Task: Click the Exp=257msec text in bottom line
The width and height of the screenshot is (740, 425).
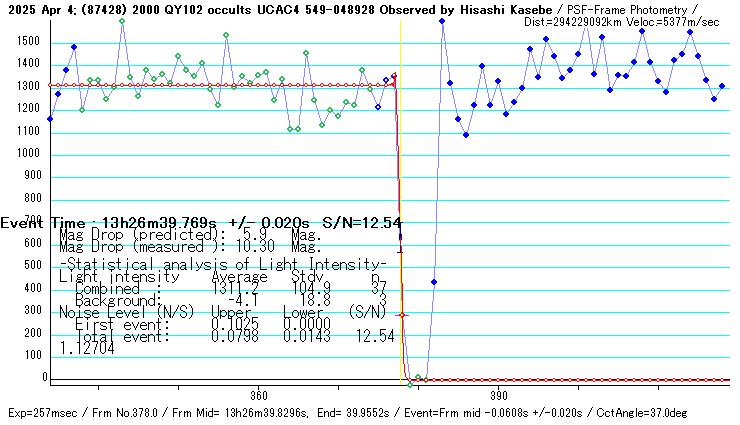Action: click(40, 413)
